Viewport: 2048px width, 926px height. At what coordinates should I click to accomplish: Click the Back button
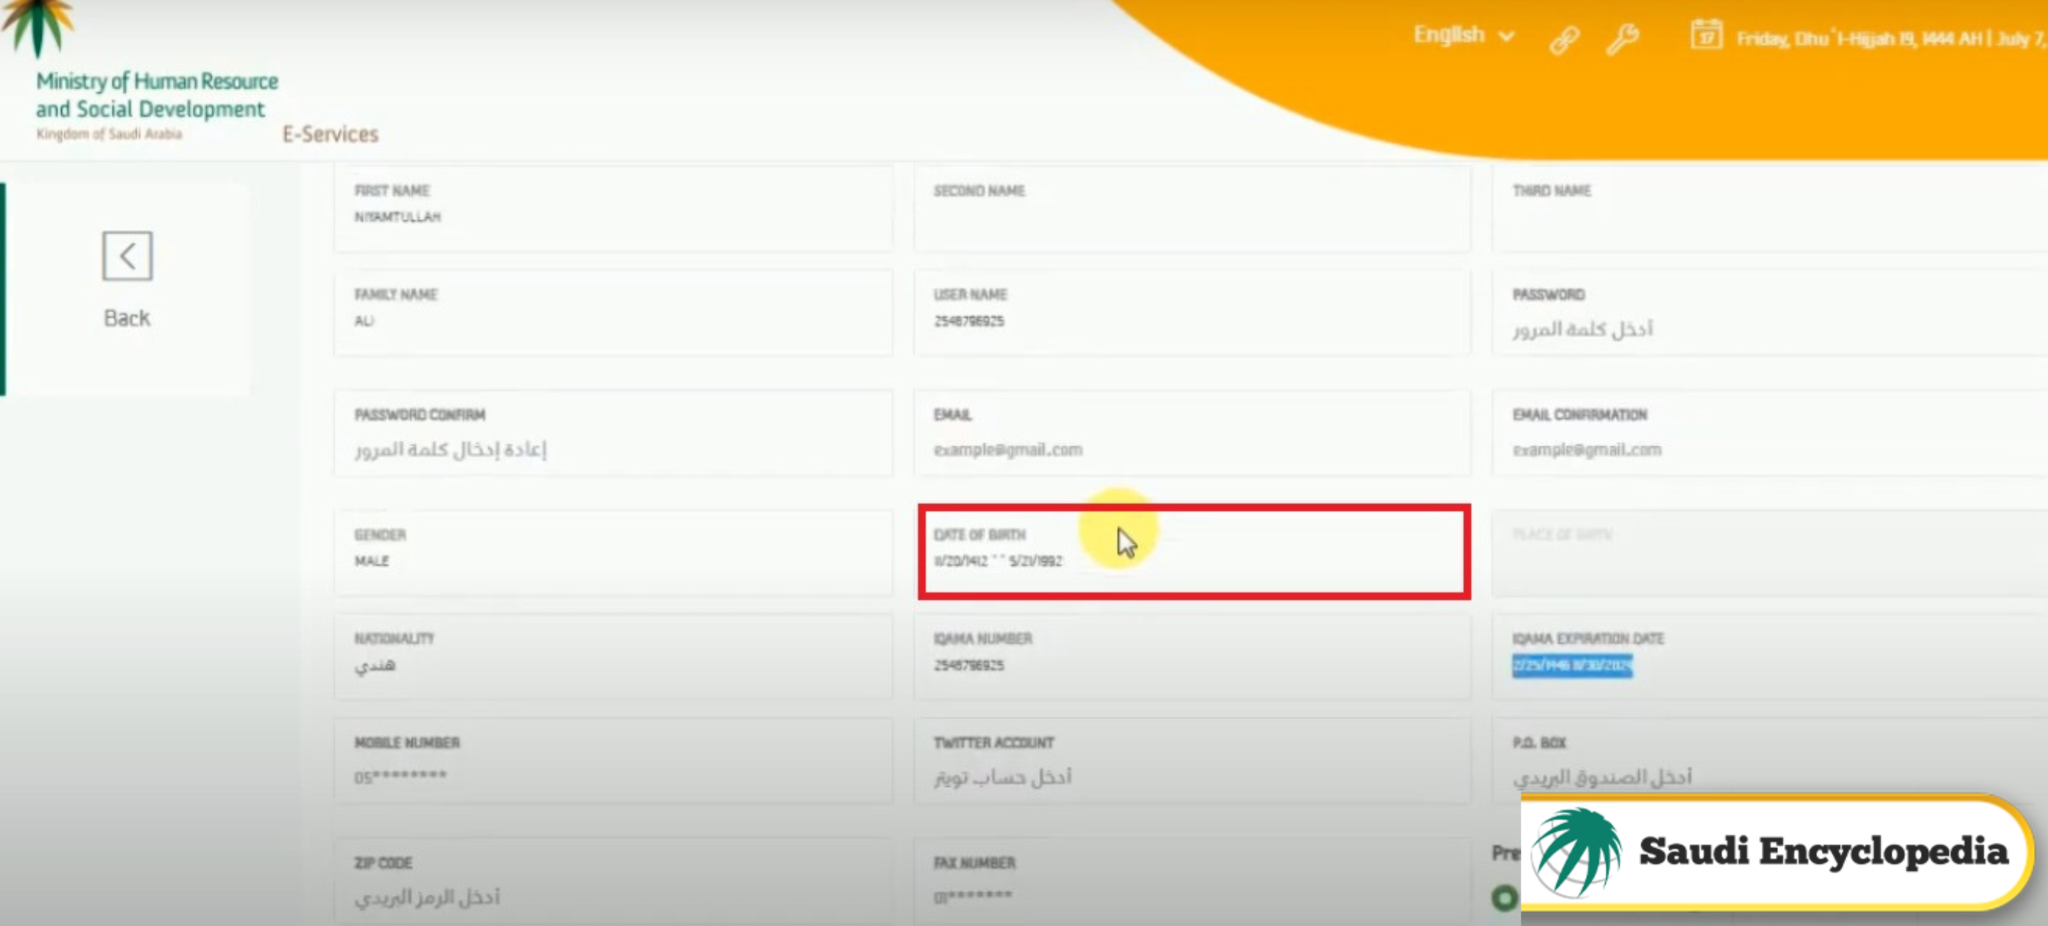(126, 317)
